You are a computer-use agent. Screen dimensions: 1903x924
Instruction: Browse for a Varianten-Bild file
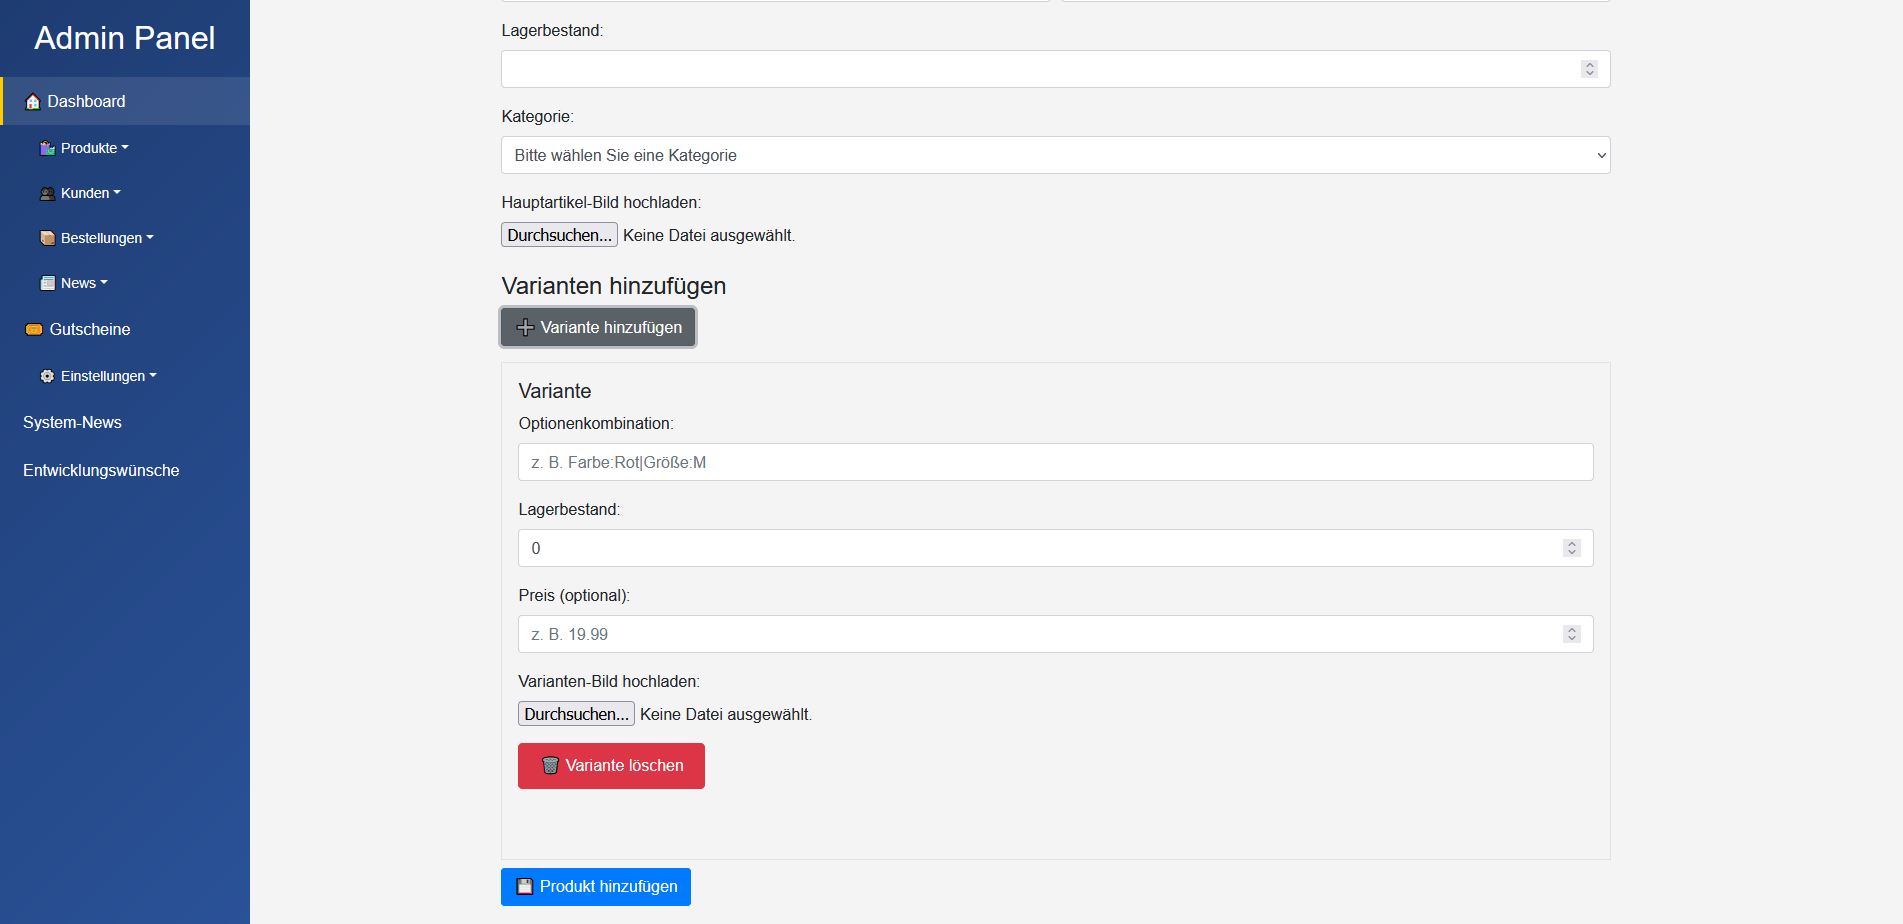[576, 714]
